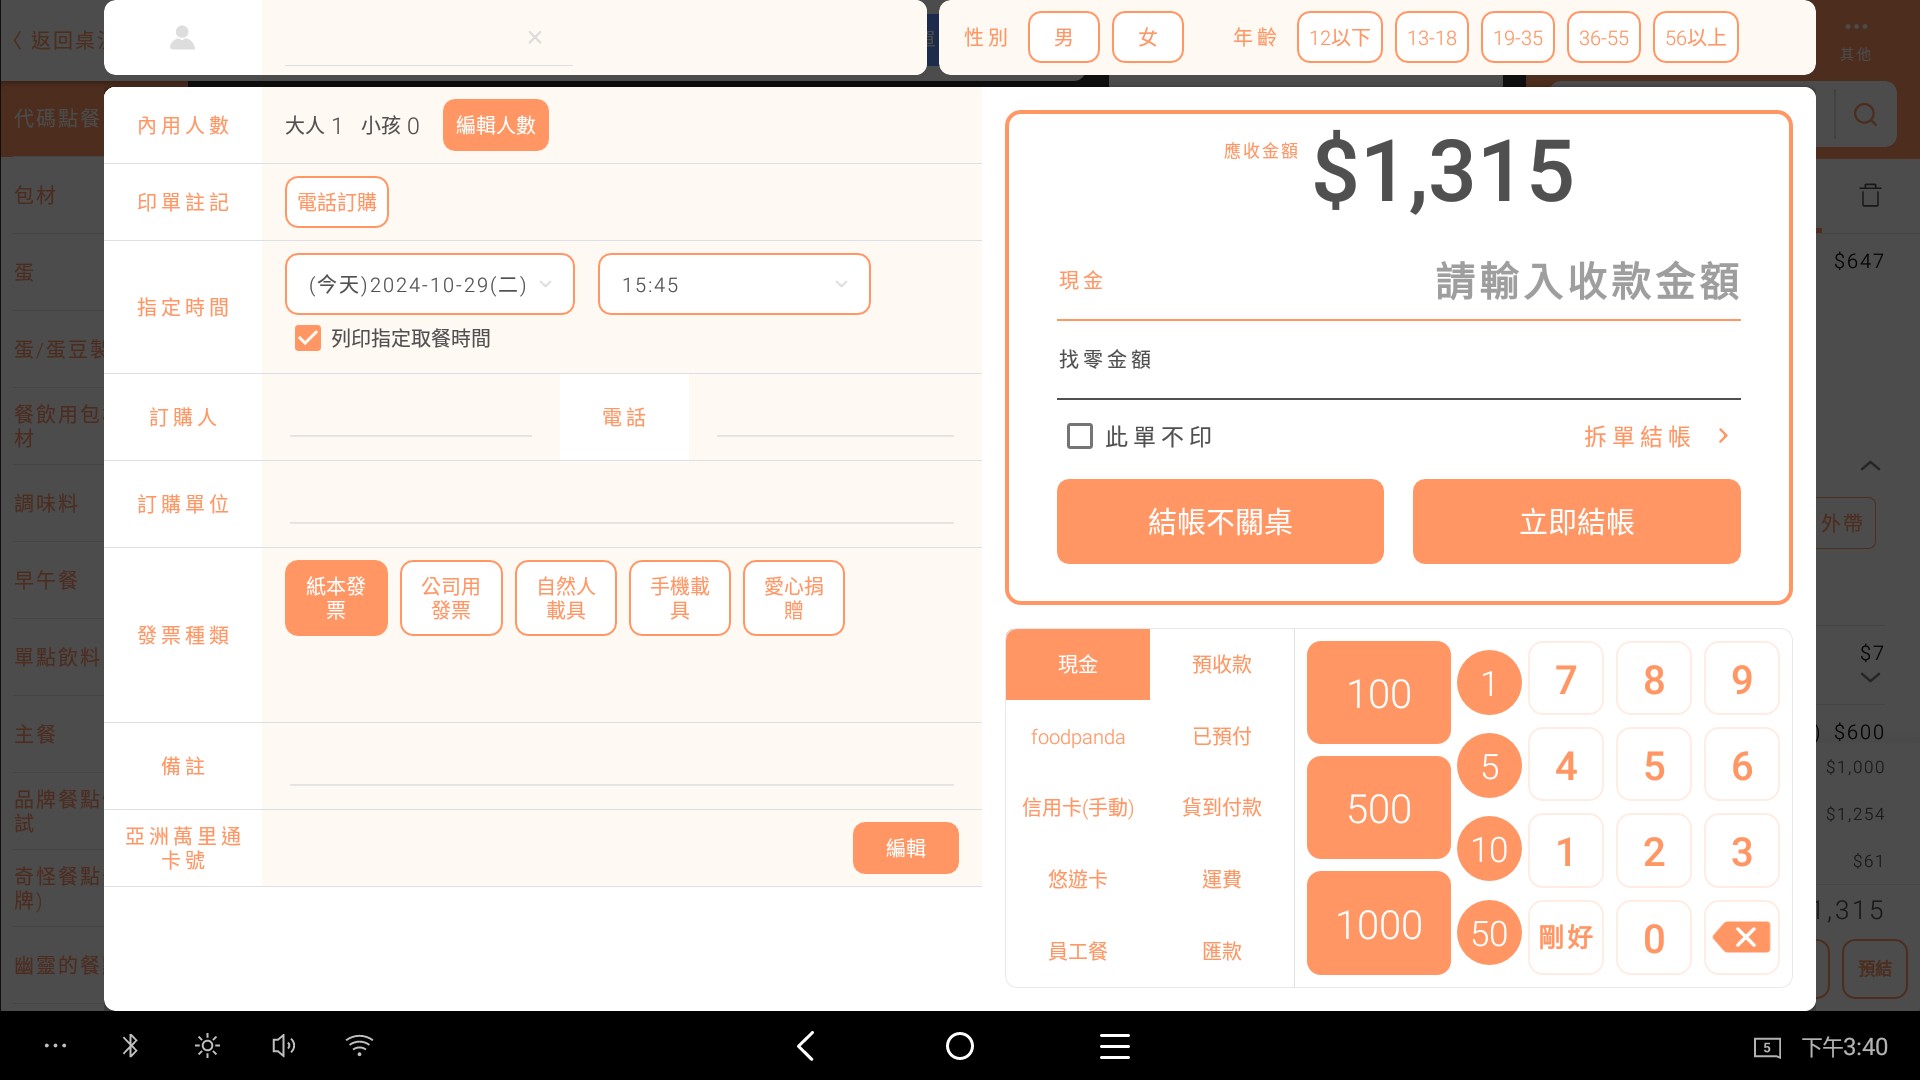Click the 編輯人數 edit headcount button
The height and width of the screenshot is (1080, 1920).
[x=495, y=125]
